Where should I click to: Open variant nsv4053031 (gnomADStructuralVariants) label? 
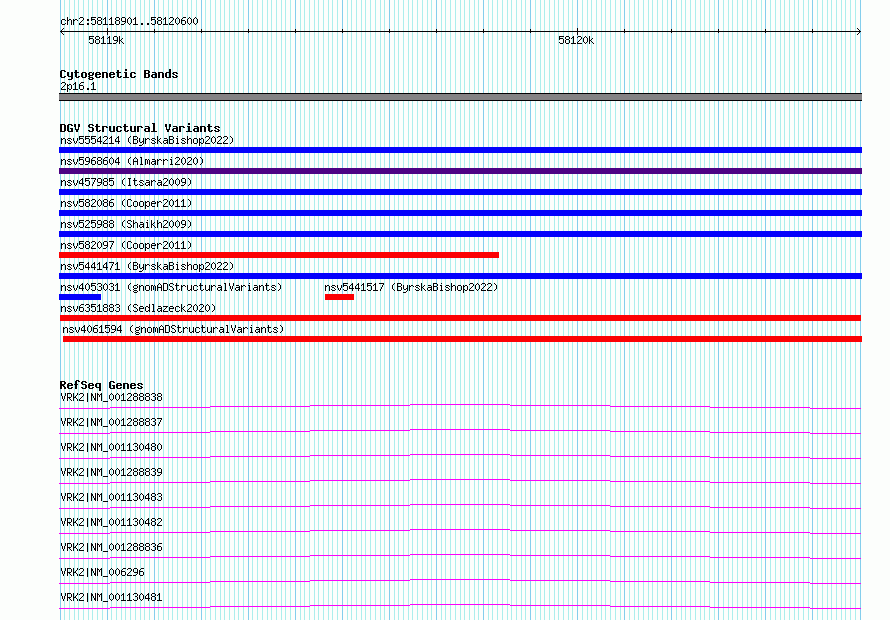(171, 287)
